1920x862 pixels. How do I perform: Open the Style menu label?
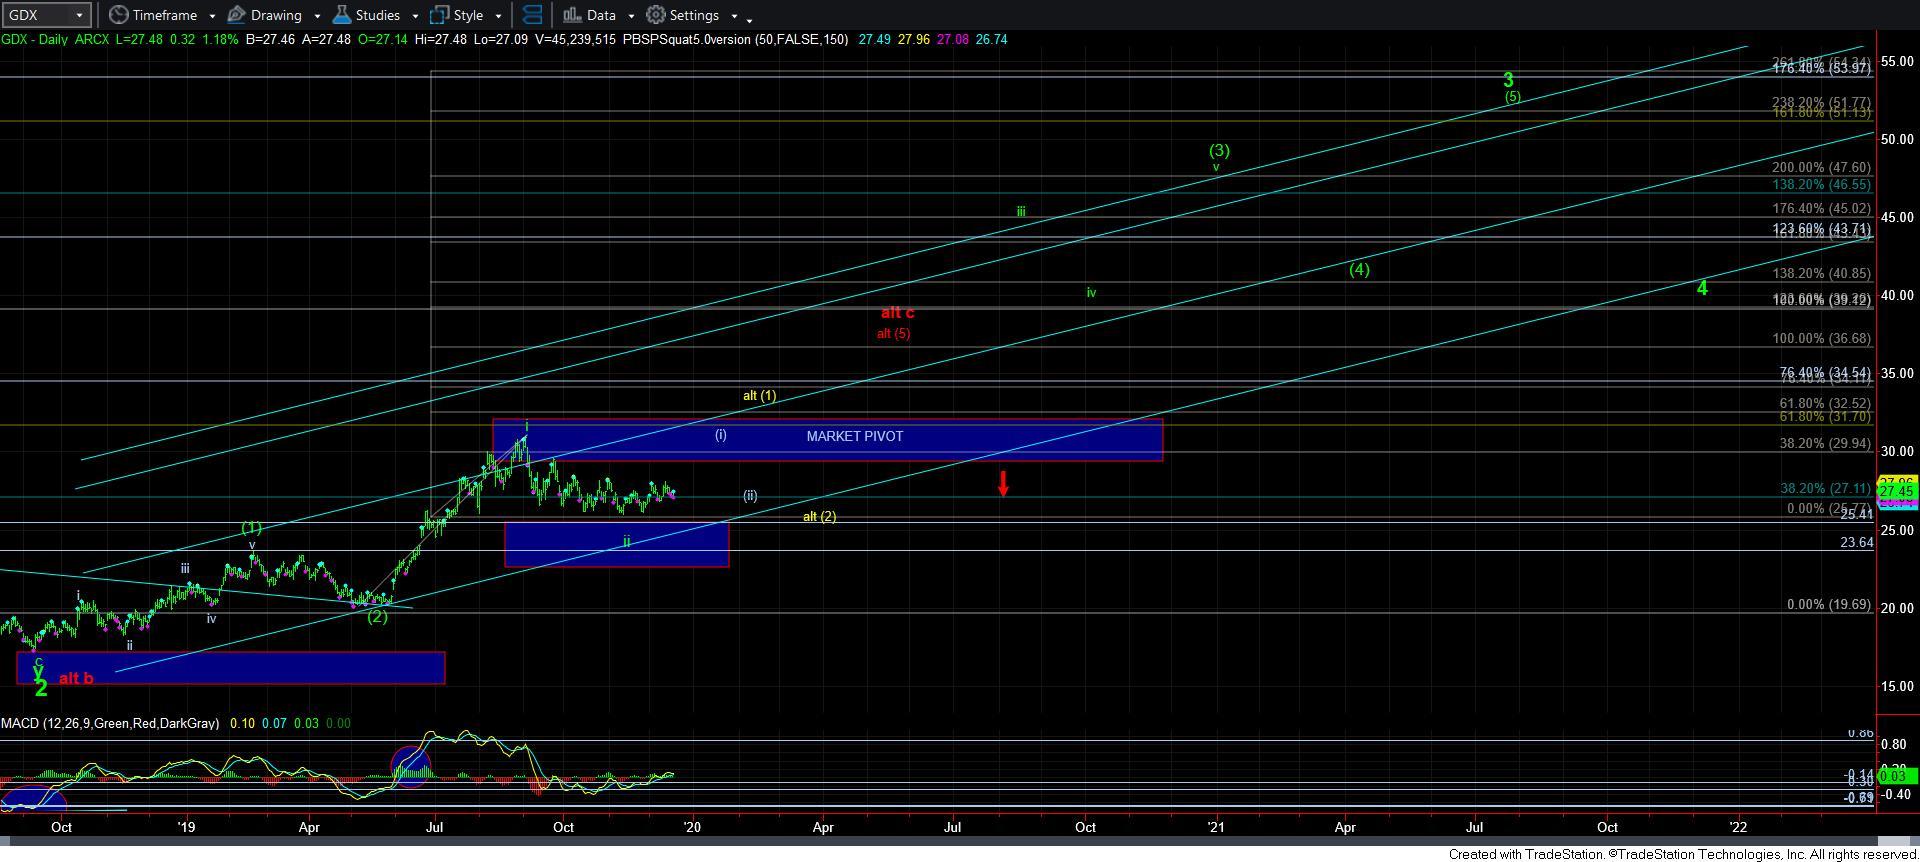click(x=468, y=15)
